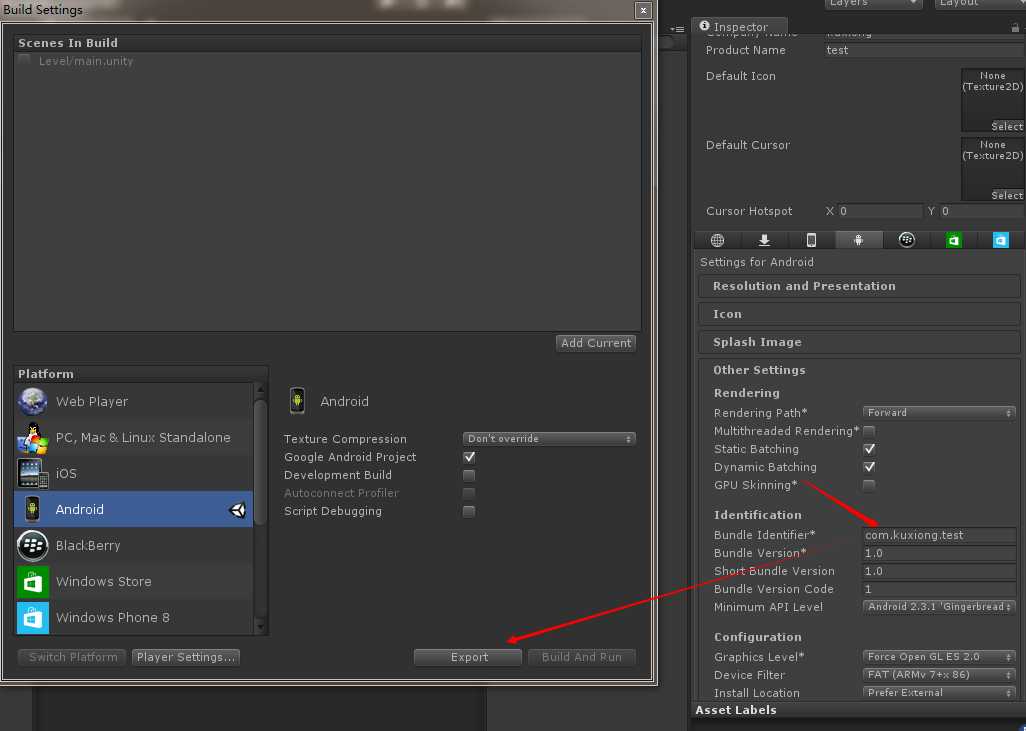Open Android settings tab in Inspector

click(858, 240)
